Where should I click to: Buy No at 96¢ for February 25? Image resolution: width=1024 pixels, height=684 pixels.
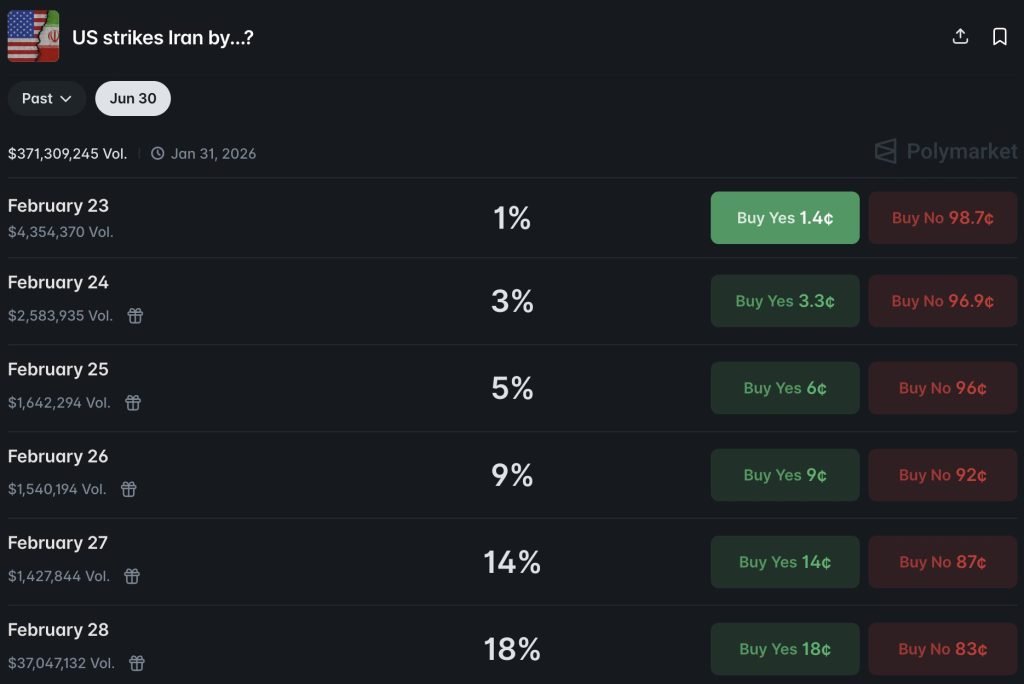tap(942, 388)
